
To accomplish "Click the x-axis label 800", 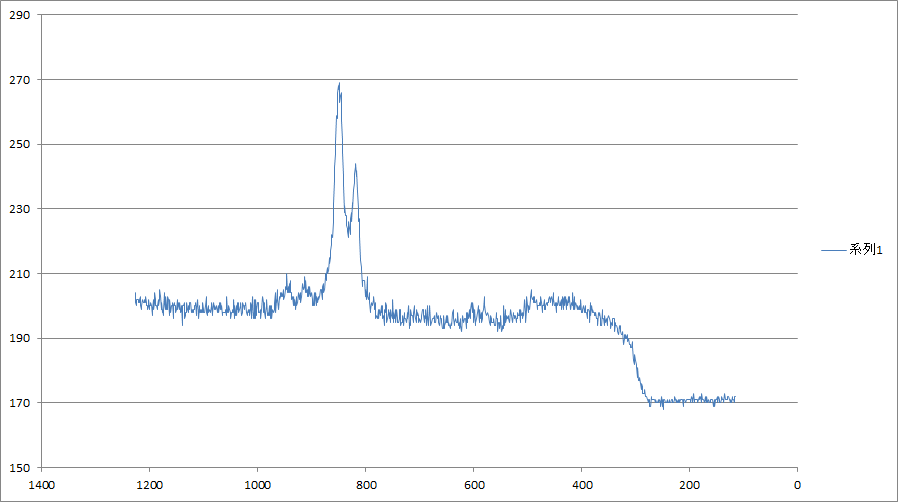I will point(367,485).
